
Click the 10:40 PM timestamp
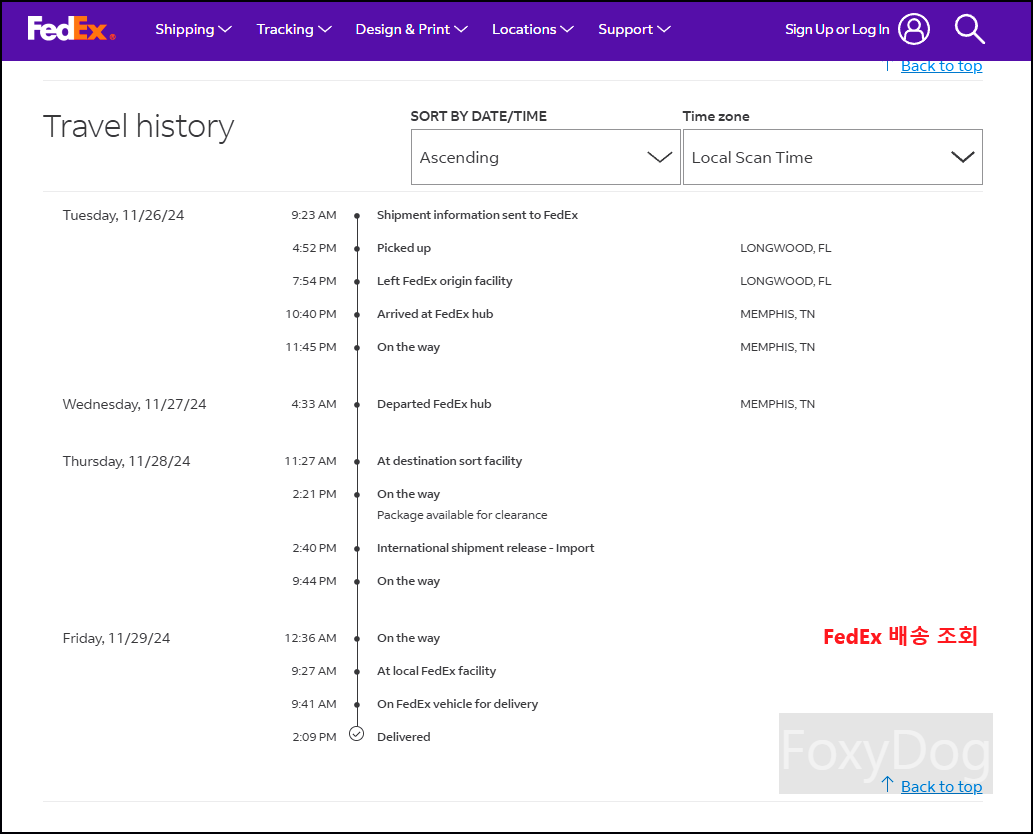[x=311, y=314]
